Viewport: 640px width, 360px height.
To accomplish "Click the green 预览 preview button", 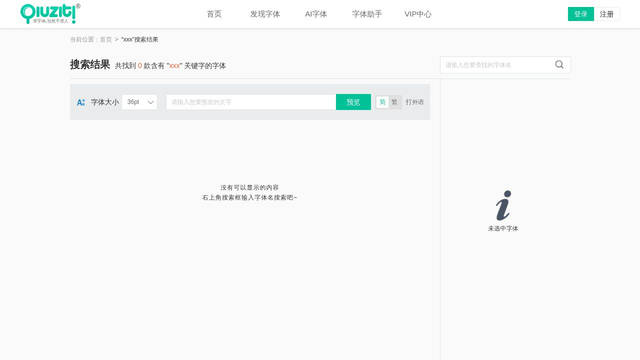I will [353, 102].
